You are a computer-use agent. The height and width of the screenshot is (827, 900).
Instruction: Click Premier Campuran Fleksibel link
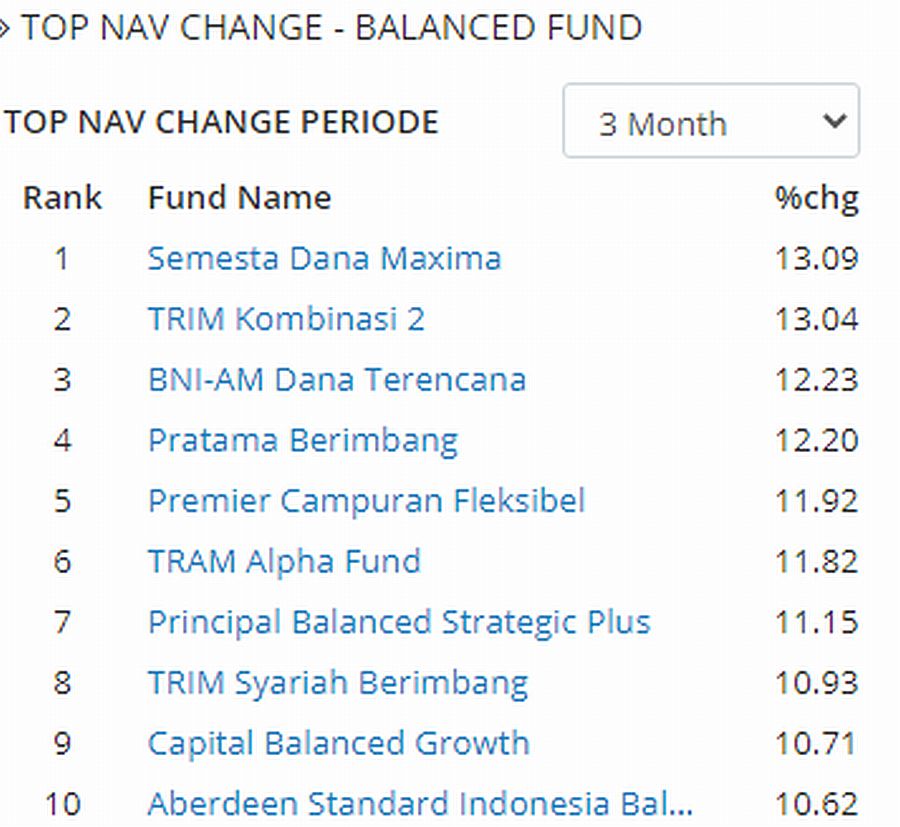pyautogui.click(x=366, y=501)
